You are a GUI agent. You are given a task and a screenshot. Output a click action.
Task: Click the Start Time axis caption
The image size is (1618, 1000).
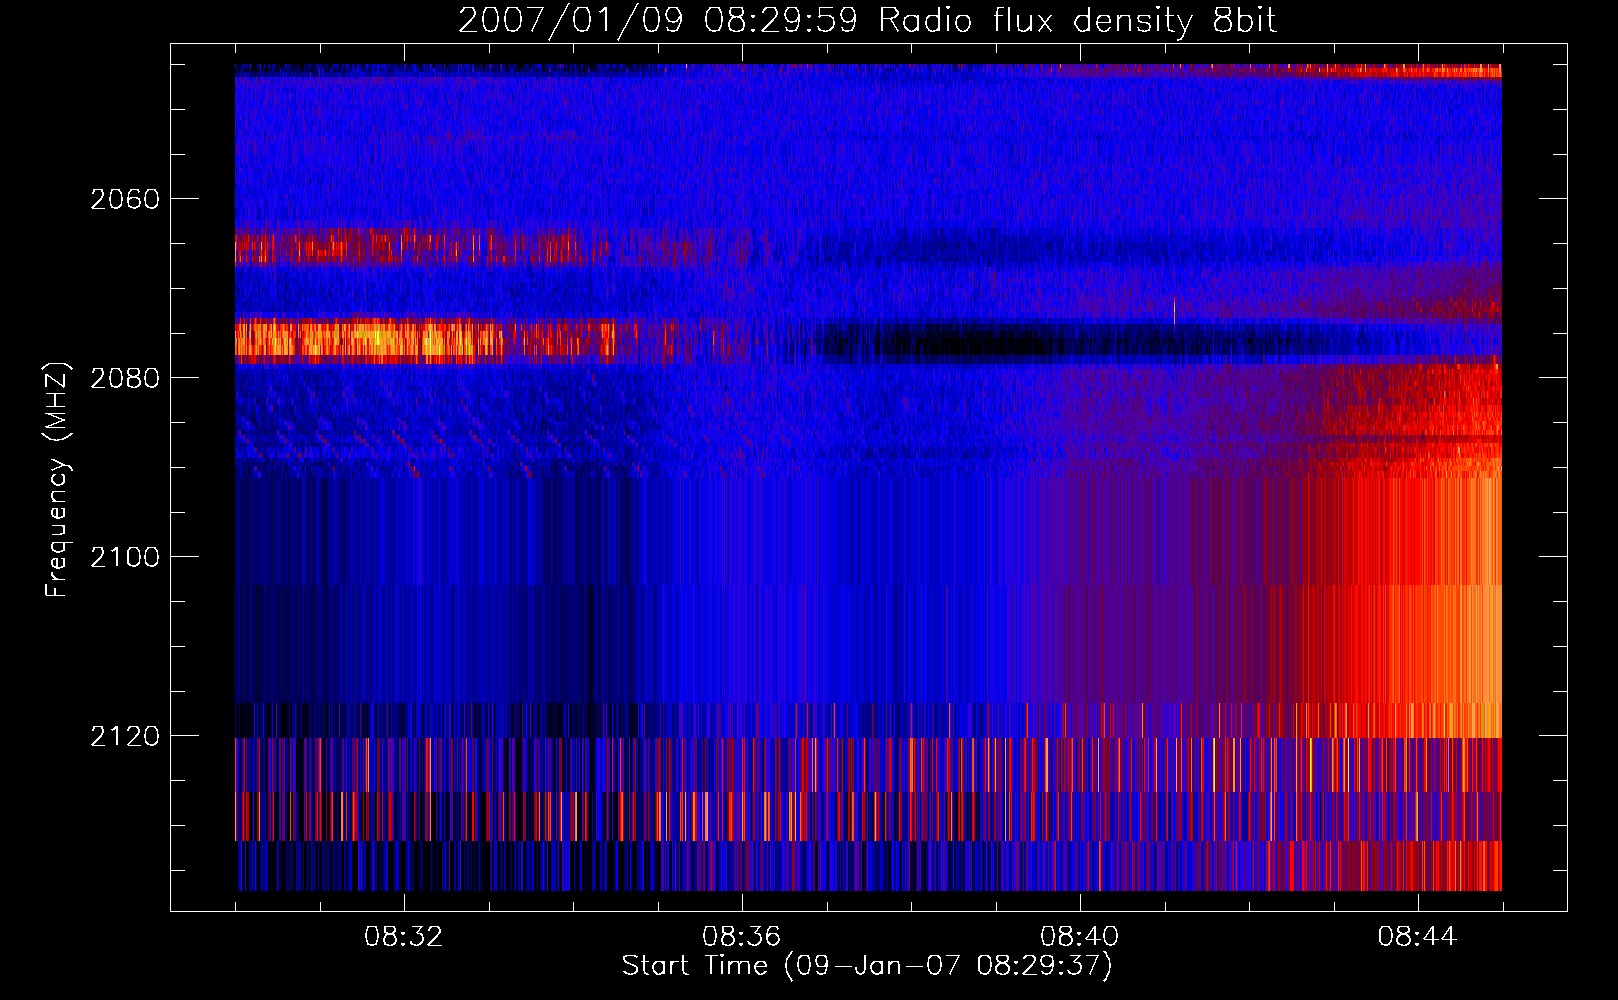pos(867,966)
